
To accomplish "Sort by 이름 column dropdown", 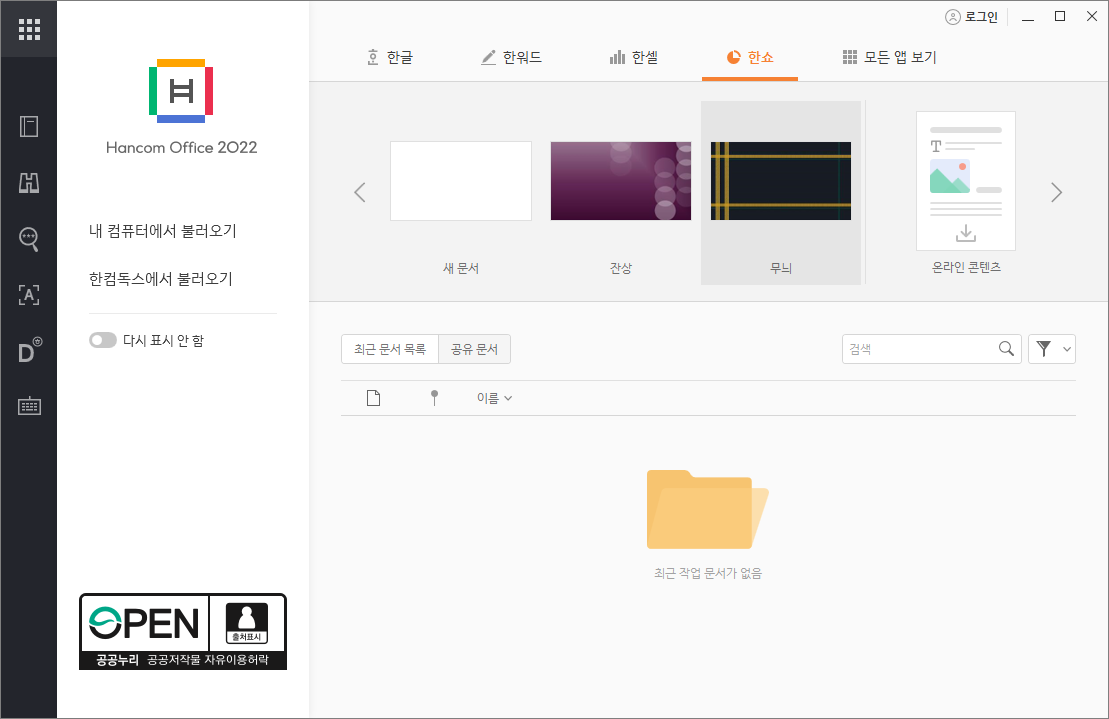I will coord(494,398).
